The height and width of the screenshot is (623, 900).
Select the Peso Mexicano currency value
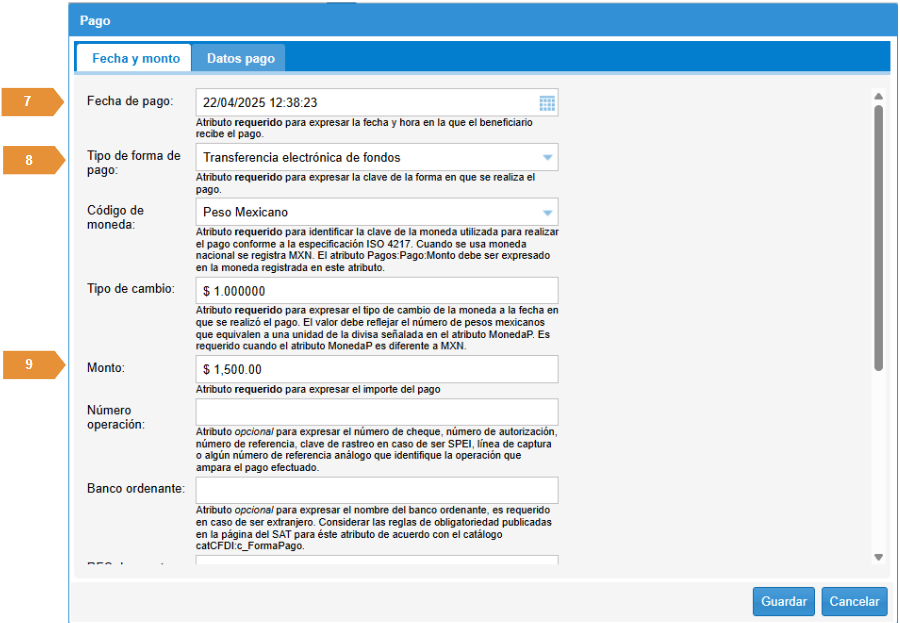tap(246, 212)
